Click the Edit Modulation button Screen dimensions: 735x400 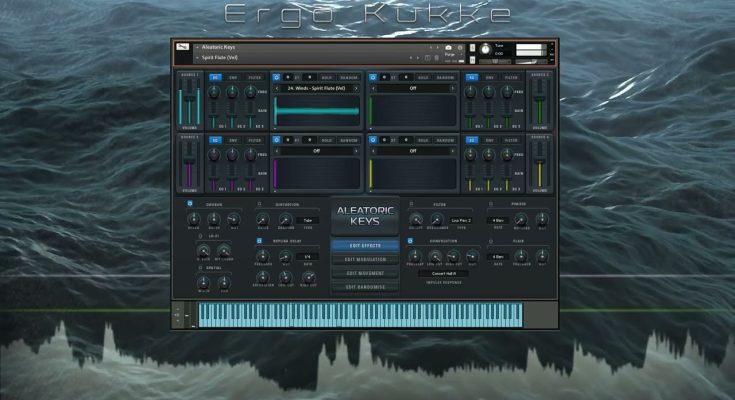pyautogui.click(x=365, y=259)
